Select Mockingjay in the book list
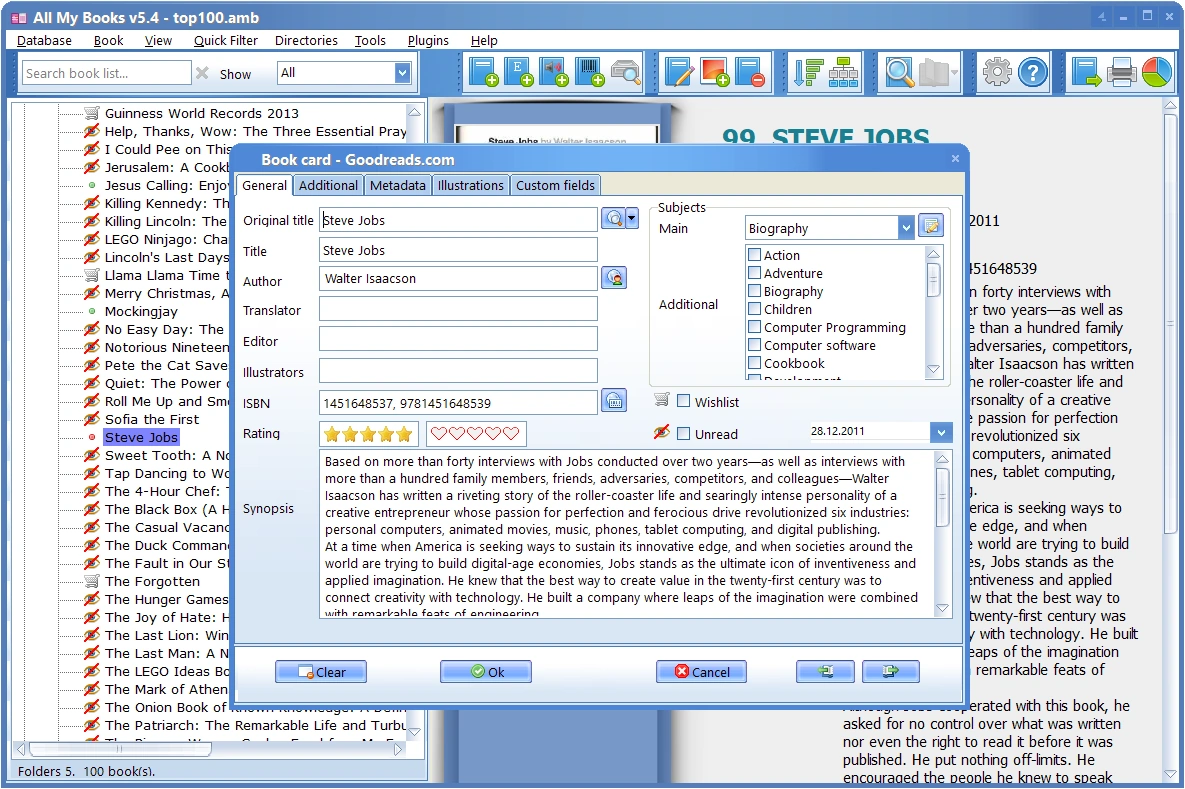The image size is (1185, 789). coord(141,311)
